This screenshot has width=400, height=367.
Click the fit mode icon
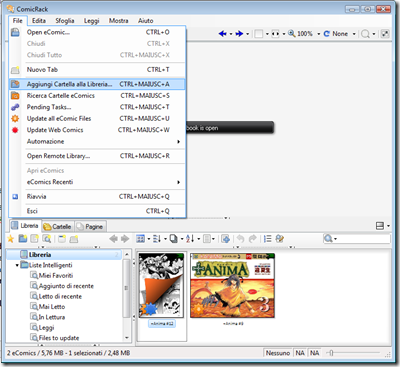pos(275,34)
